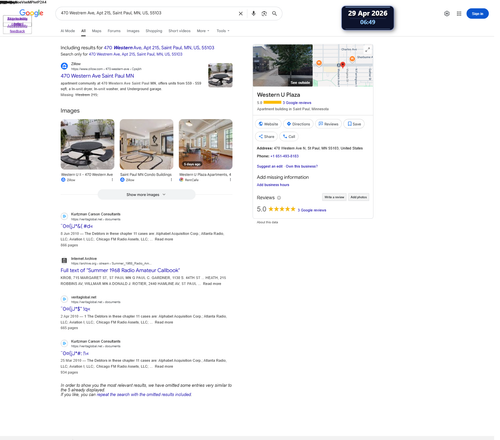Get Directions to Western U Plaza
Image resolution: width=500 pixels, height=440 pixels.
point(298,124)
